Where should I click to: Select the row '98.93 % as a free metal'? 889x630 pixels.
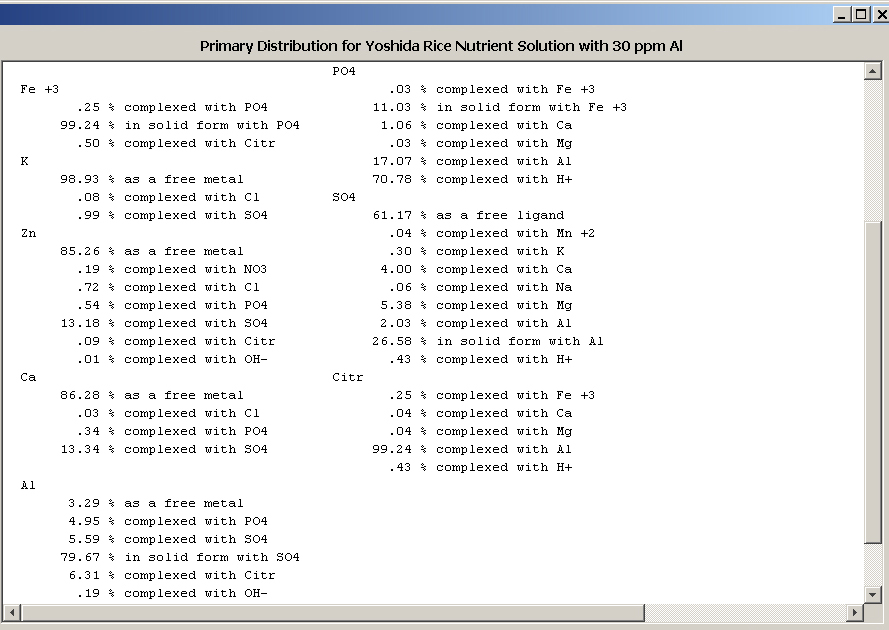[x=152, y=179]
